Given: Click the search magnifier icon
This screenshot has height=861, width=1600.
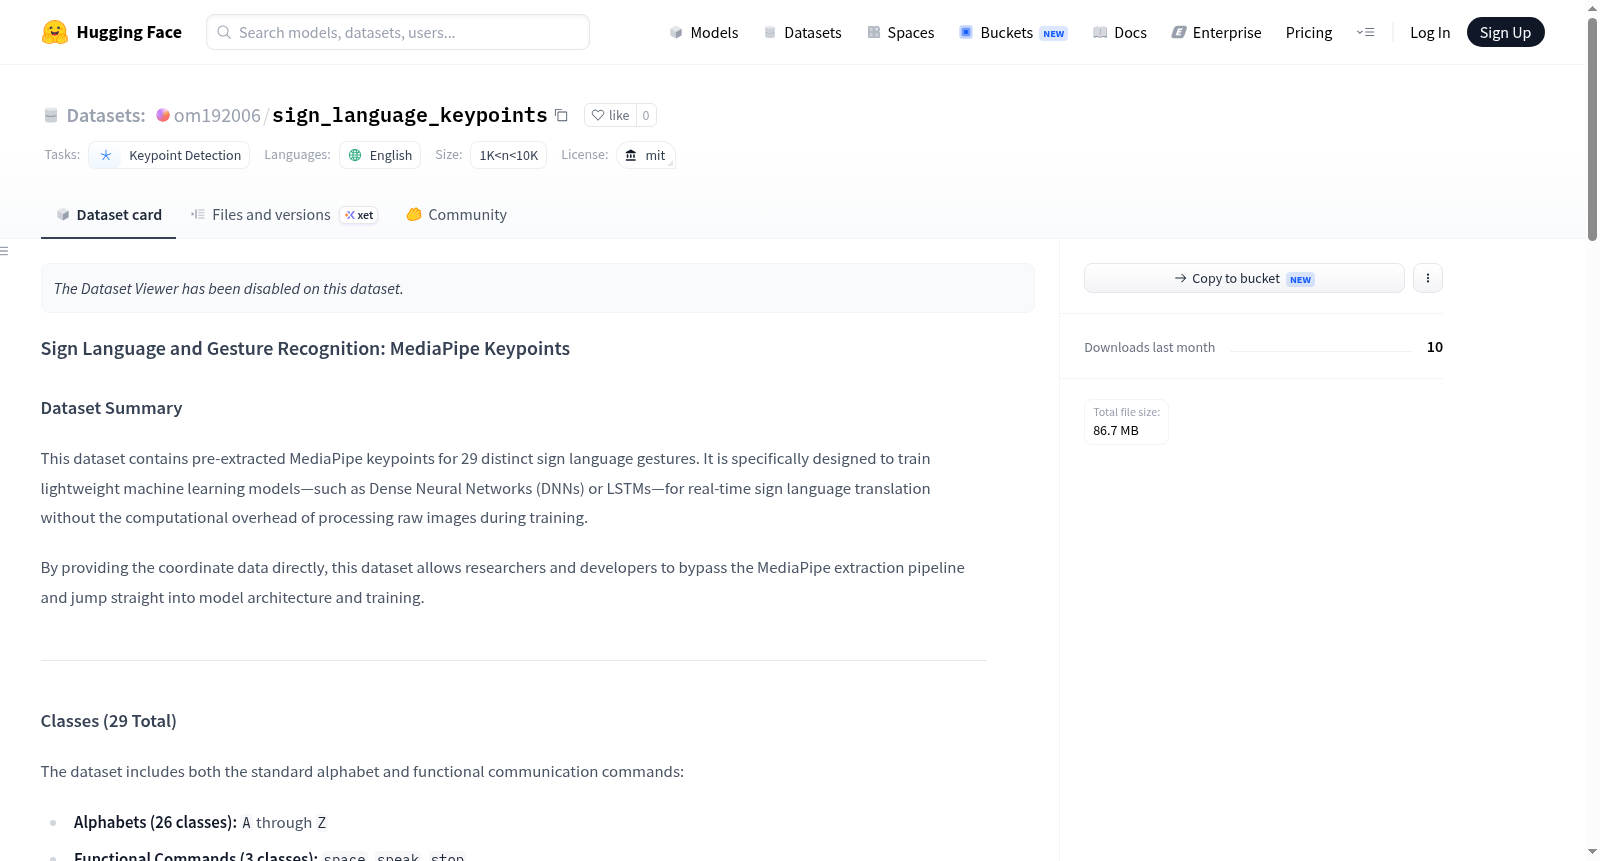Looking at the screenshot, I should coord(224,32).
